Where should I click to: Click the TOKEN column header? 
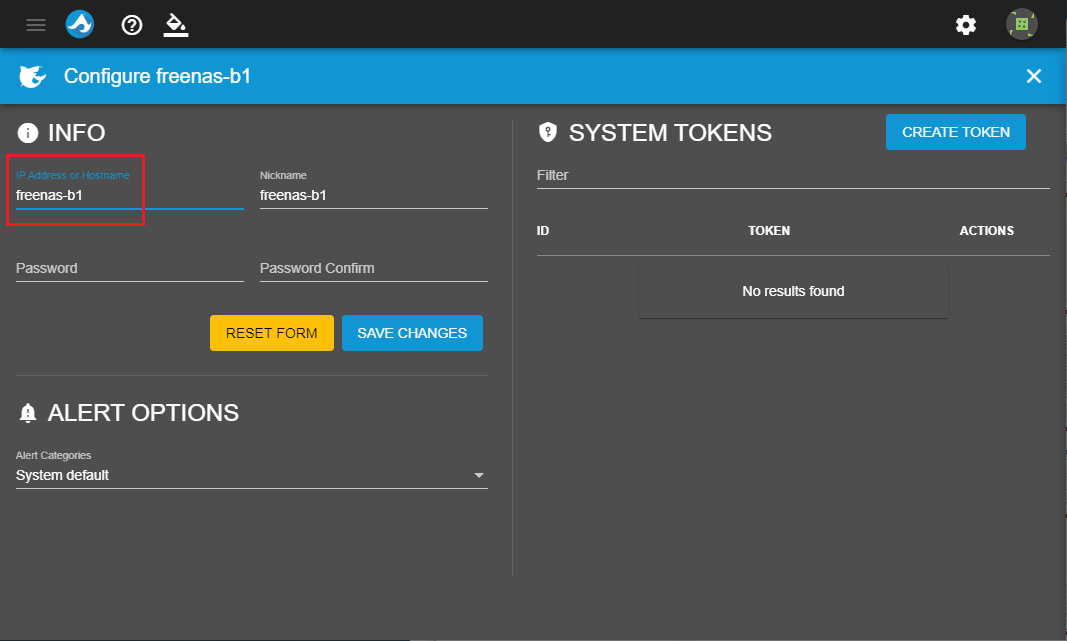point(769,231)
